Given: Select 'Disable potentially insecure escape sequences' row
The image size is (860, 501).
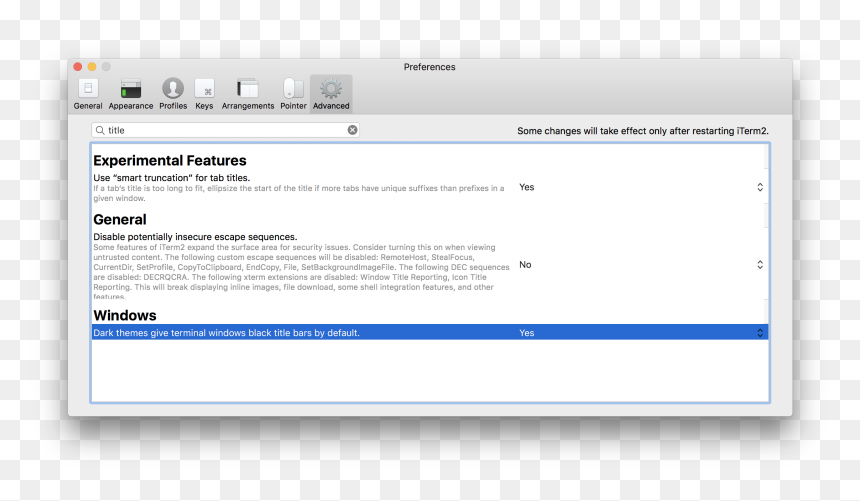Looking at the screenshot, I should click(x=429, y=266).
